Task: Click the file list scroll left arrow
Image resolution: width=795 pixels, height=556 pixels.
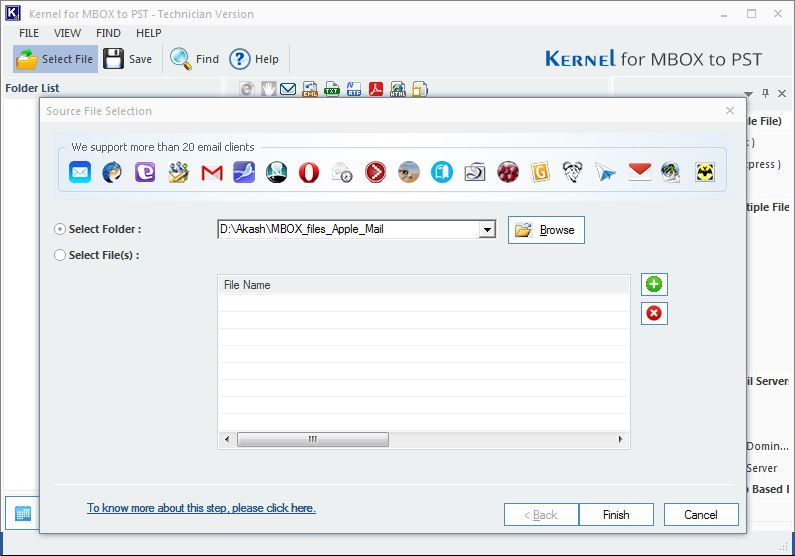Action: point(227,439)
